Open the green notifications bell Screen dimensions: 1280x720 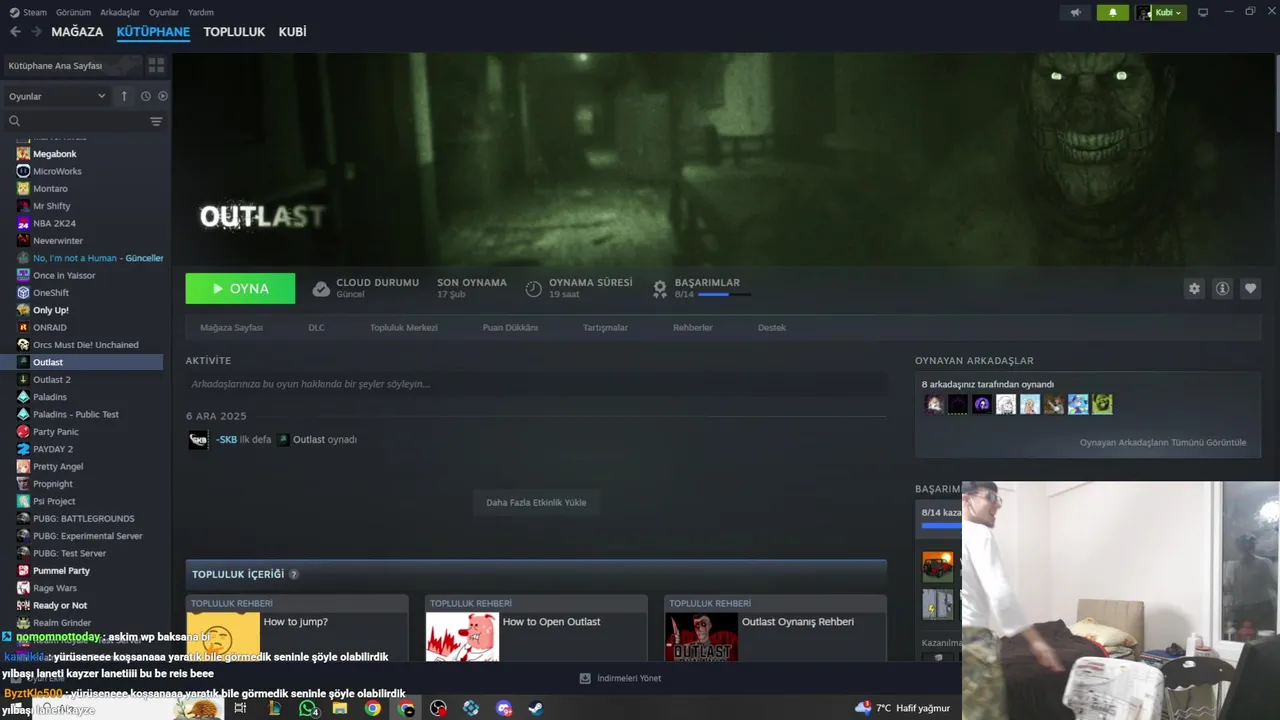click(x=1113, y=12)
